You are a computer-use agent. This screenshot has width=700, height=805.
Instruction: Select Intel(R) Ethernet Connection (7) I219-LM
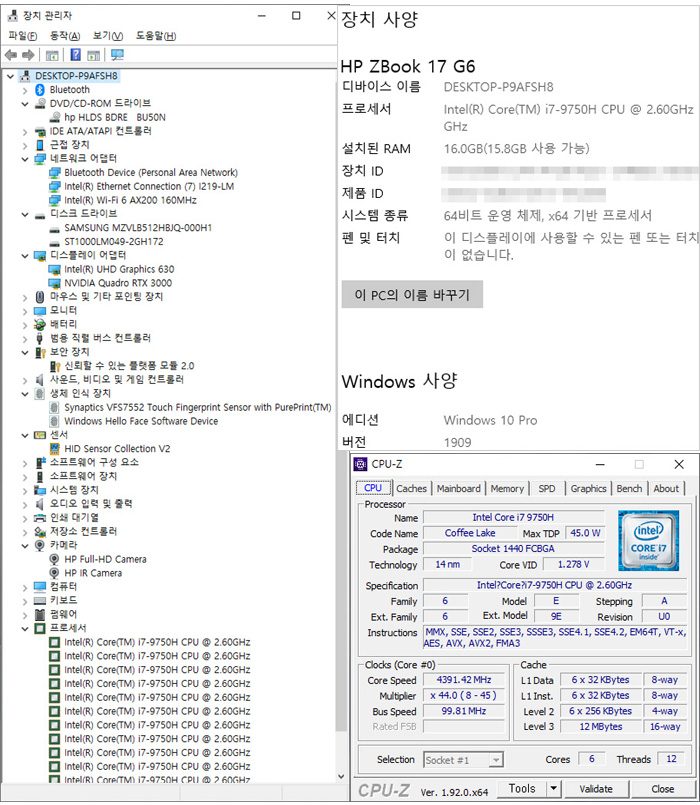click(149, 186)
